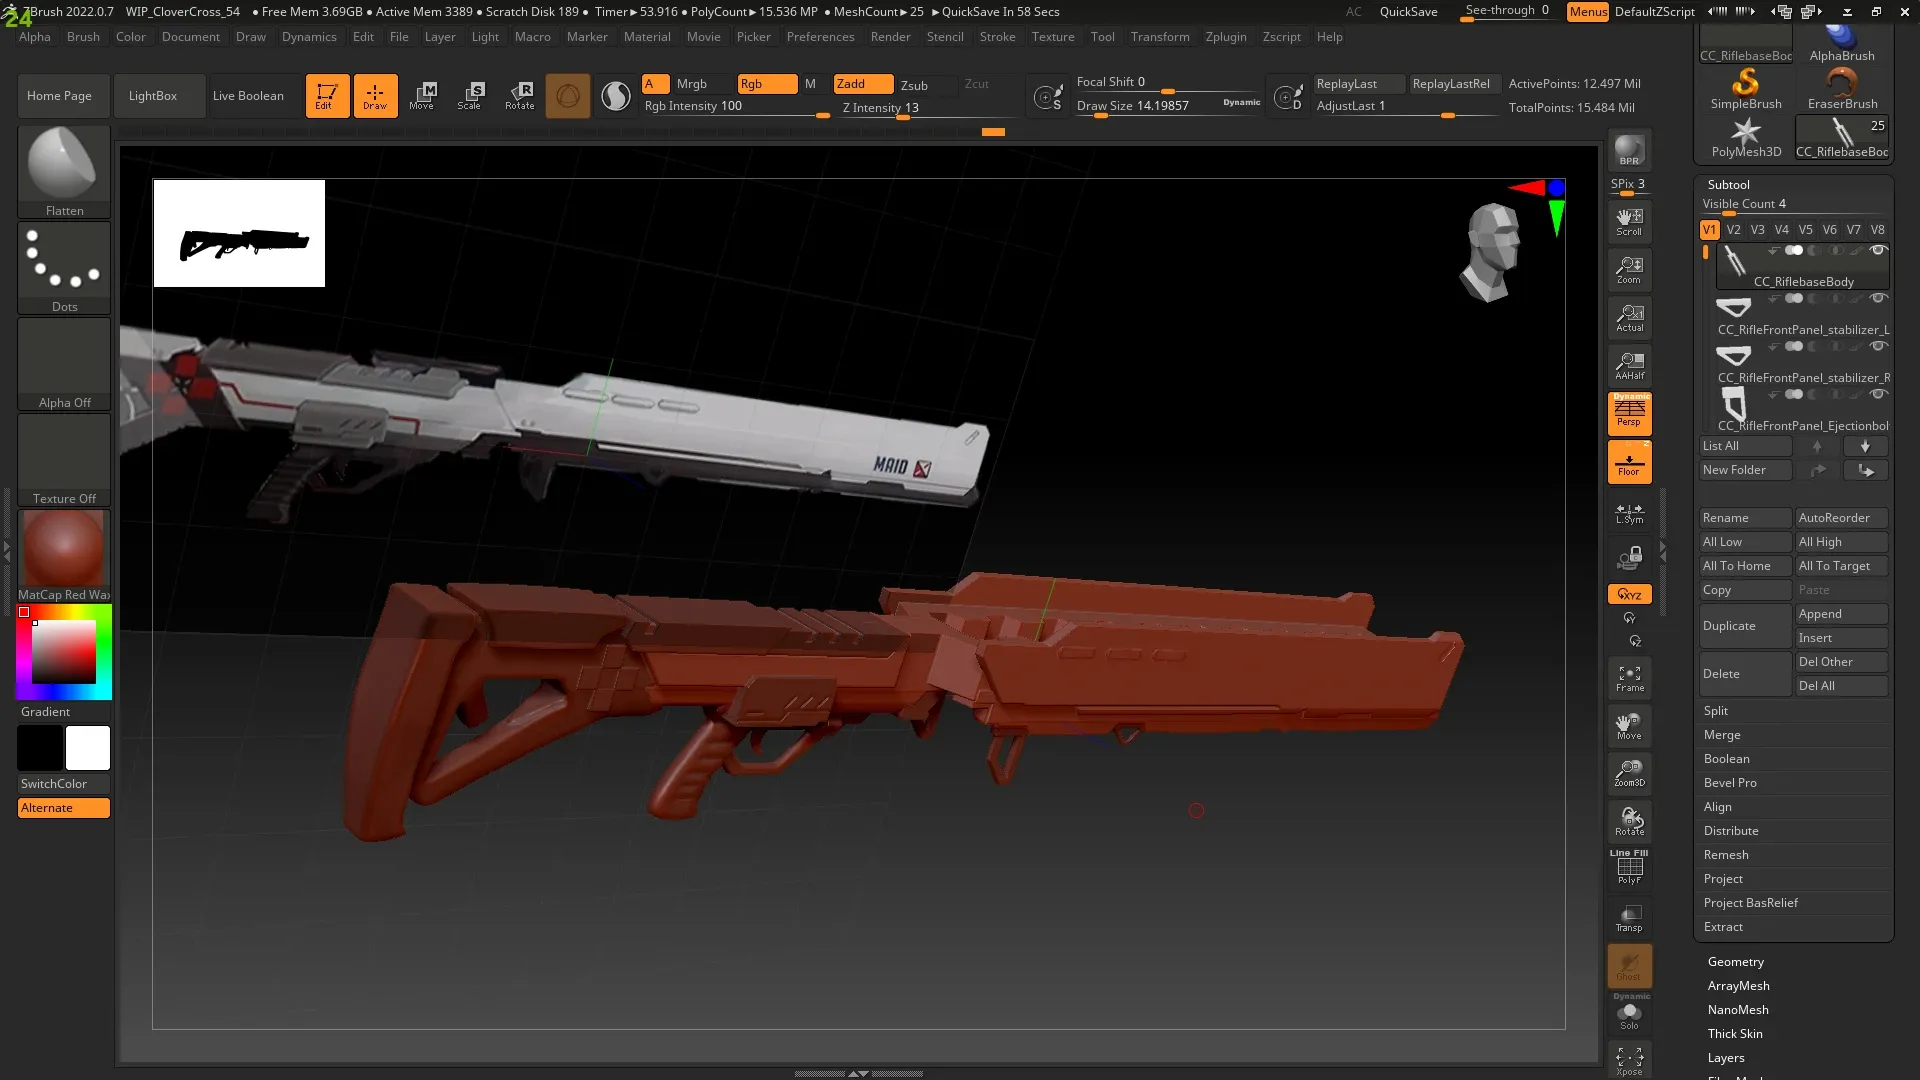Click the MatCap Red Wax material thumbnail
The width and height of the screenshot is (1920, 1080).
coord(63,548)
